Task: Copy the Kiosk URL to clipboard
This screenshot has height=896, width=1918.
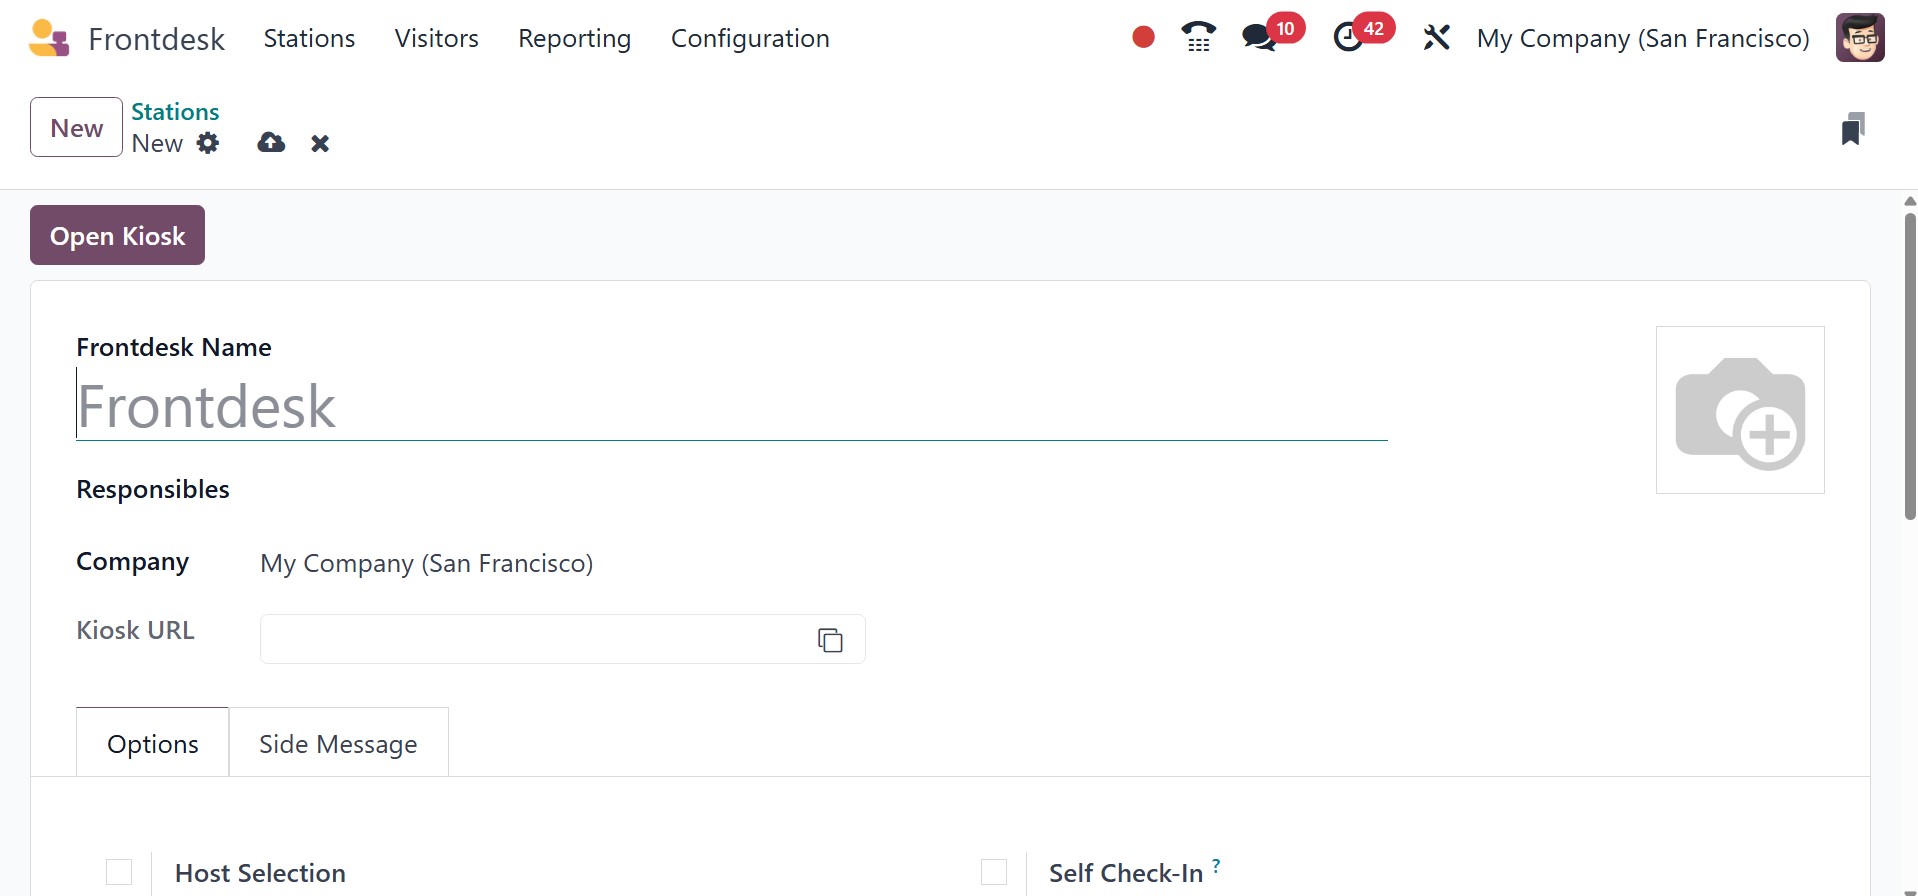Action: (x=830, y=640)
